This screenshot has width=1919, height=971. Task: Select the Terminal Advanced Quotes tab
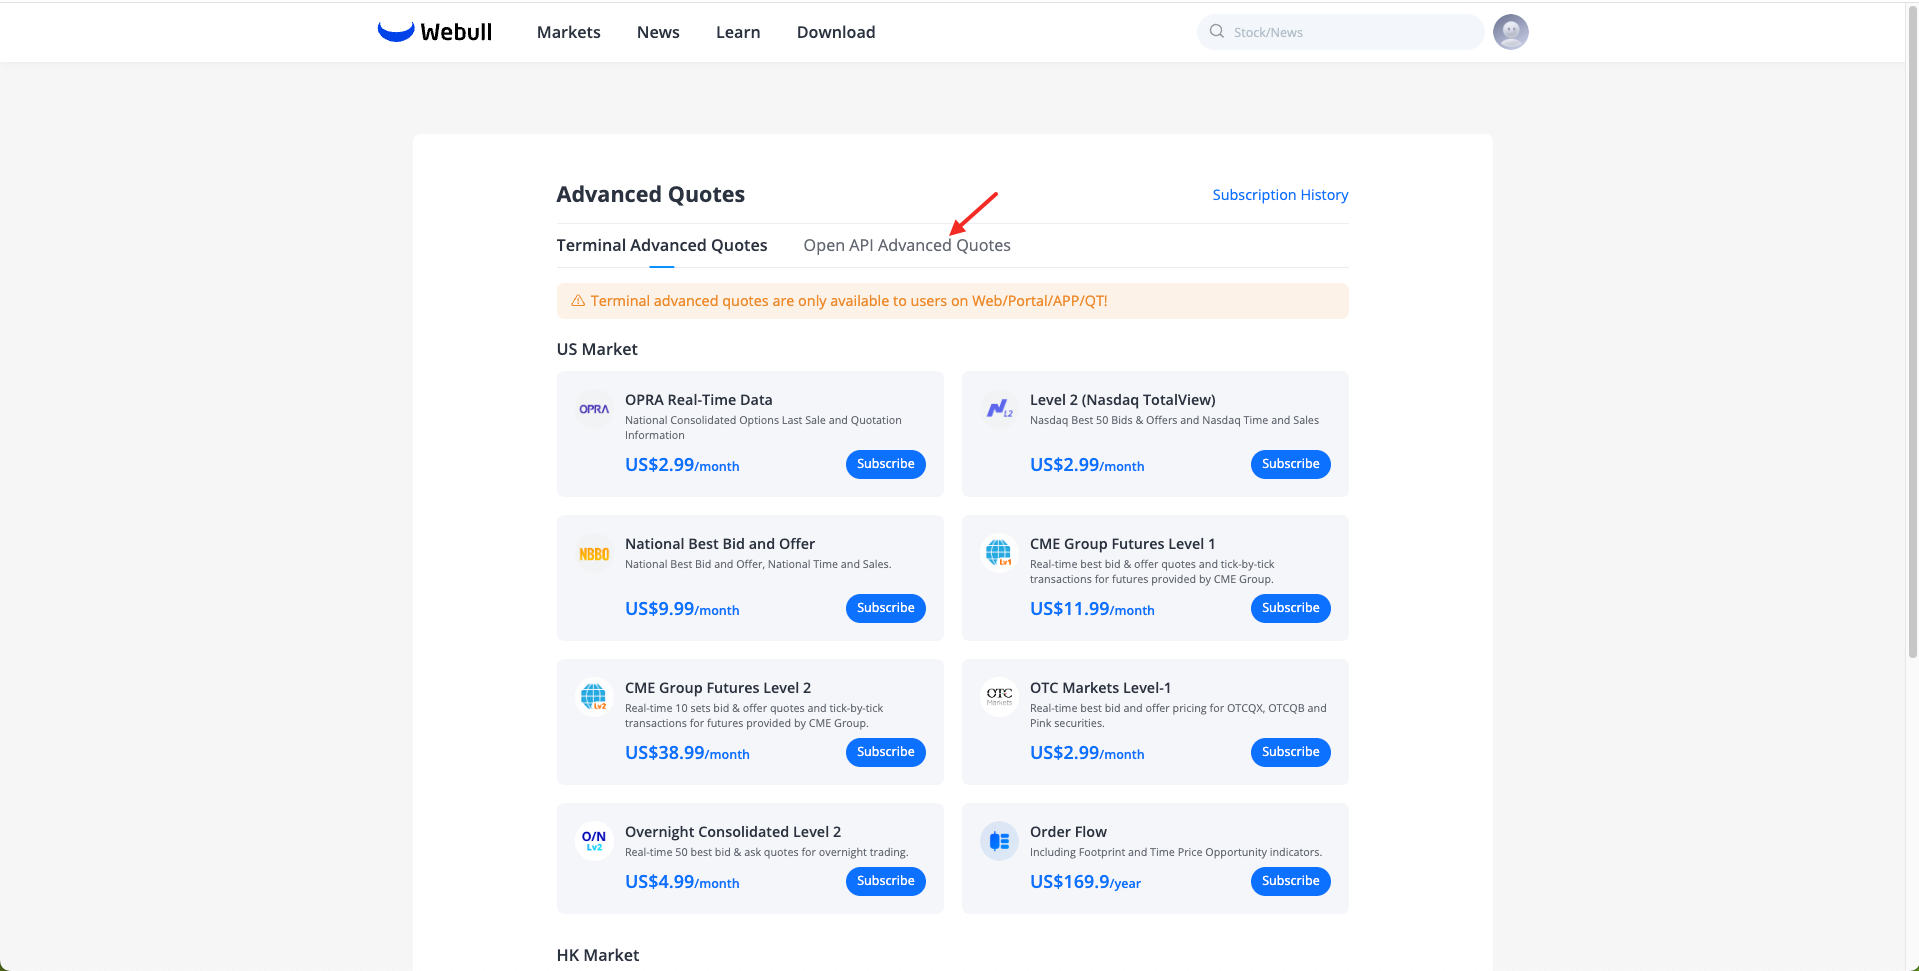[x=662, y=246]
